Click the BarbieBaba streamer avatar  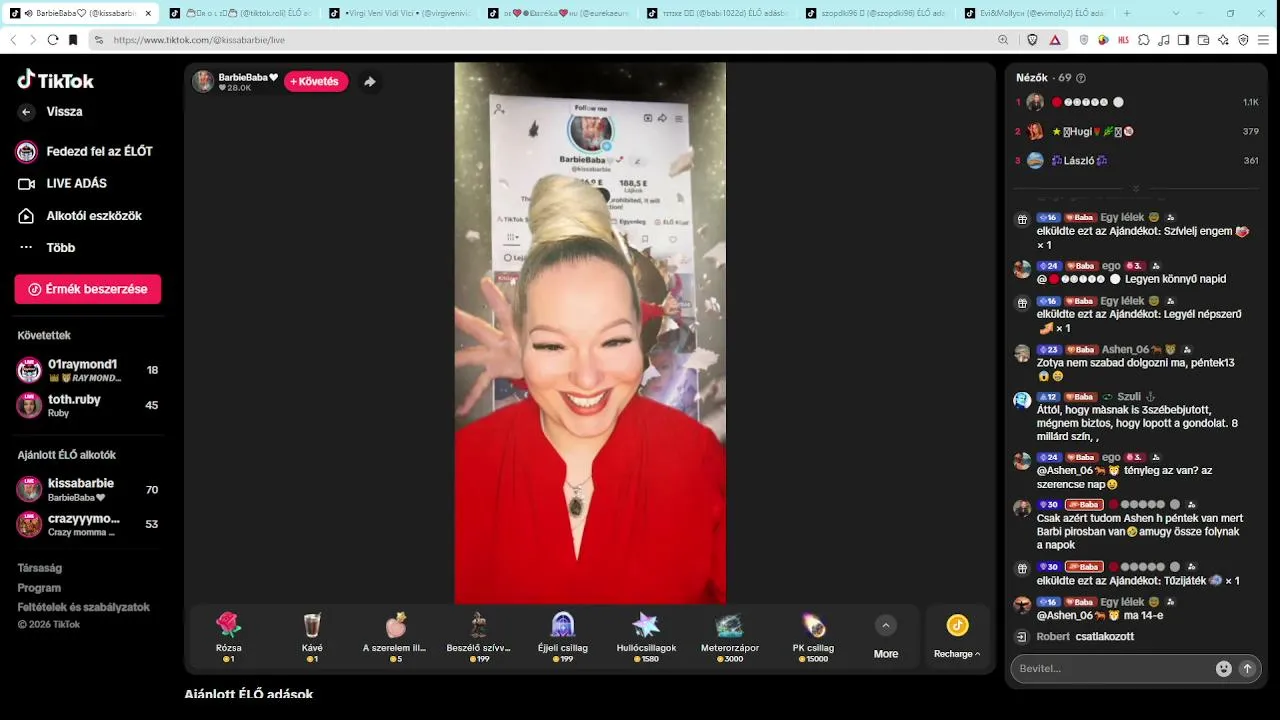click(x=203, y=82)
